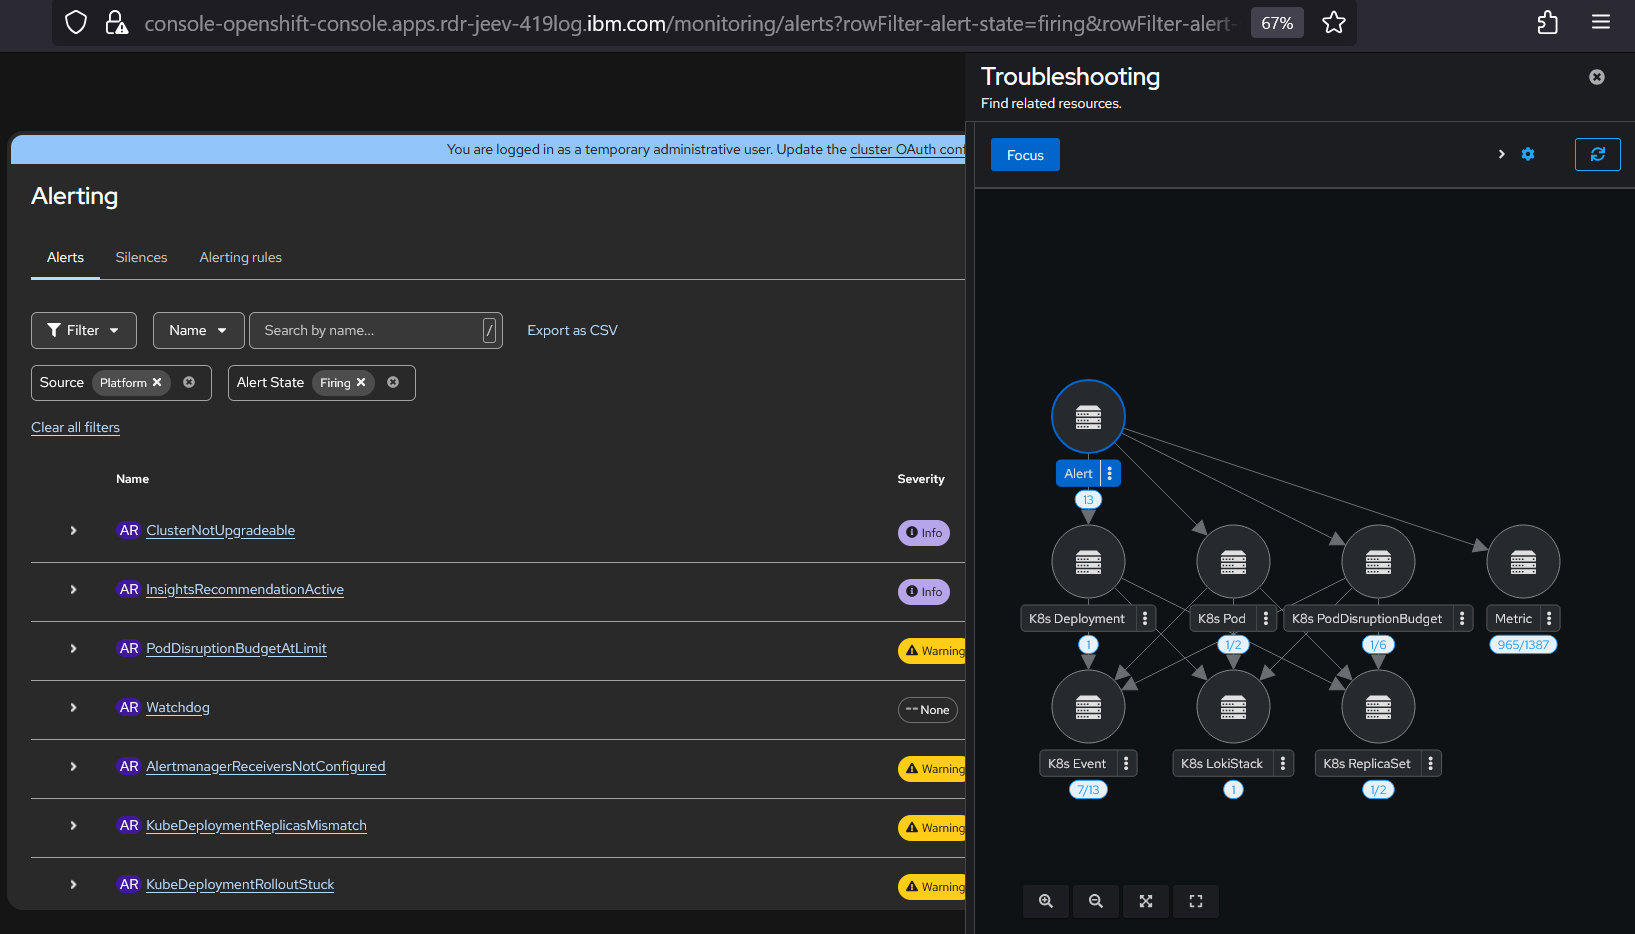Select the Metric node
Screen dimensions: 1635x934
point(1523,562)
